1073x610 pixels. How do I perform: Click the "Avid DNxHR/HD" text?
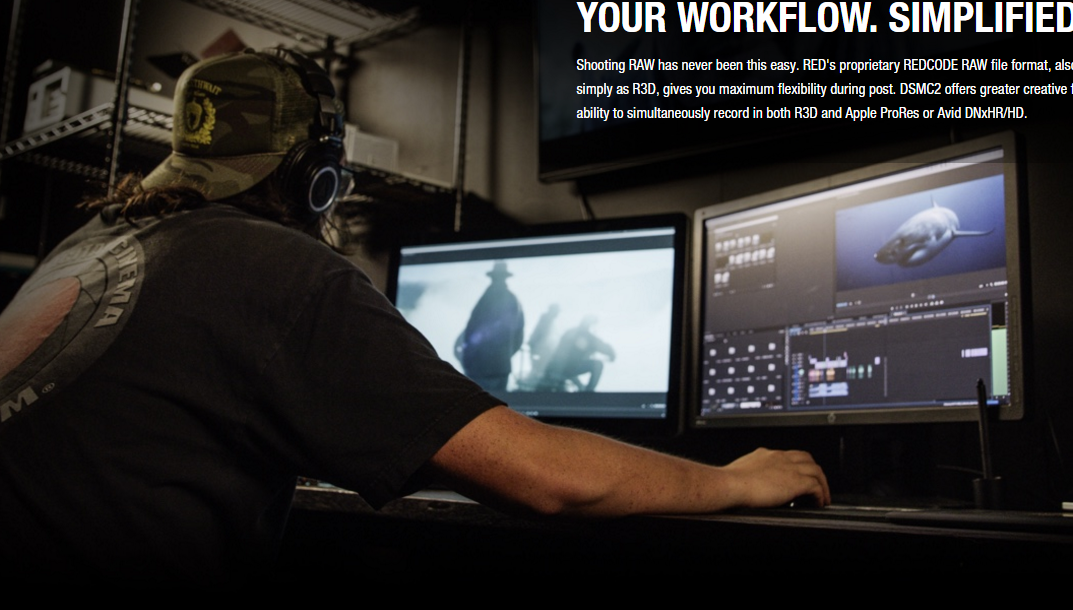point(981,113)
